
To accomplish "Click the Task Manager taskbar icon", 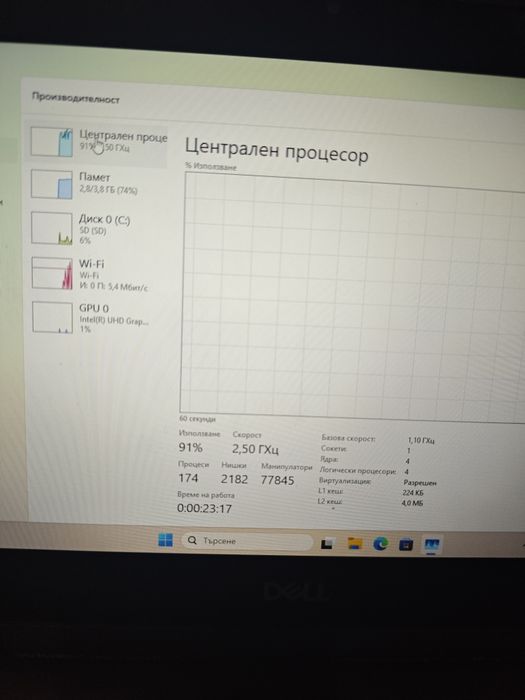I will tap(432, 545).
